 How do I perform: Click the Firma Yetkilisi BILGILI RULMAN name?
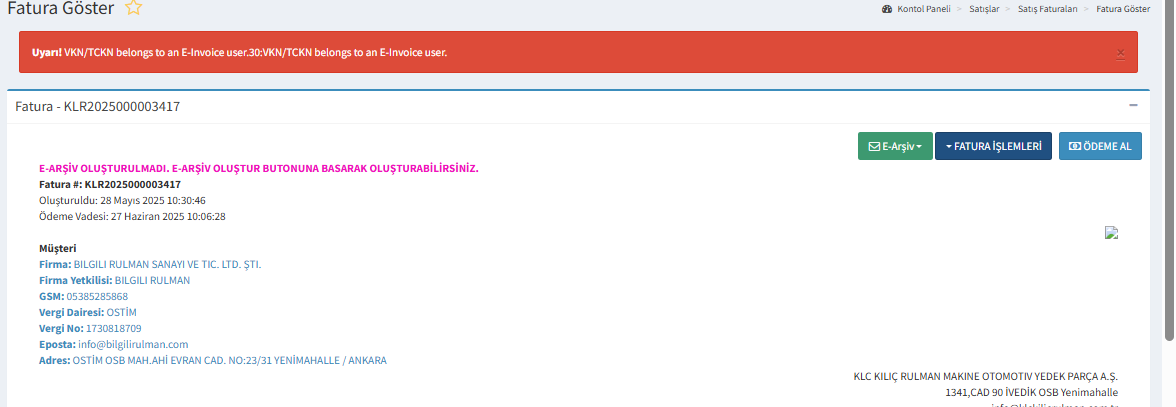pyautogui.click(x=152, y=280)
